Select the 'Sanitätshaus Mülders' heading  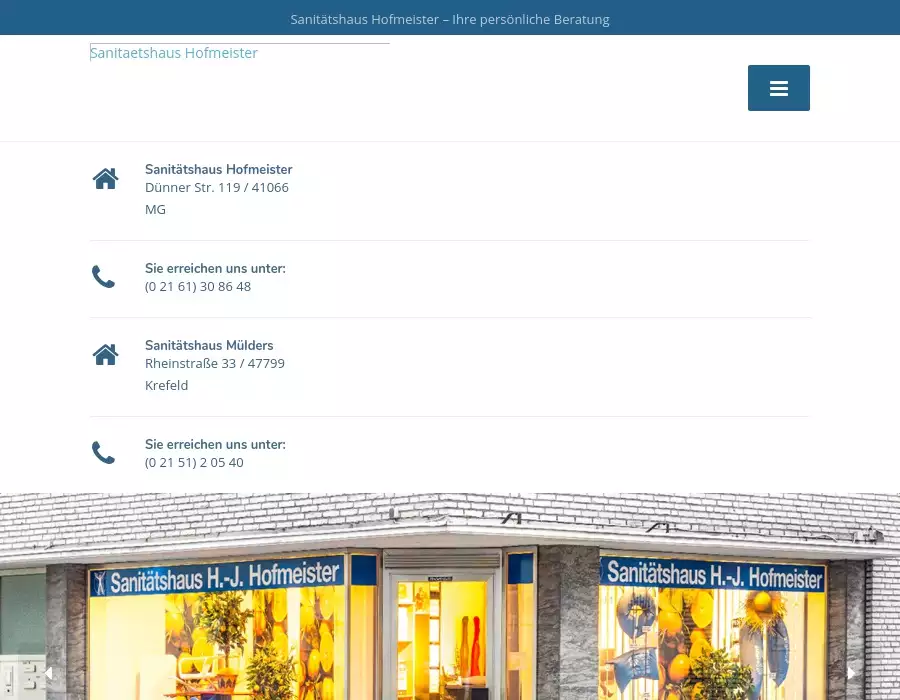(x=209, y=346)
